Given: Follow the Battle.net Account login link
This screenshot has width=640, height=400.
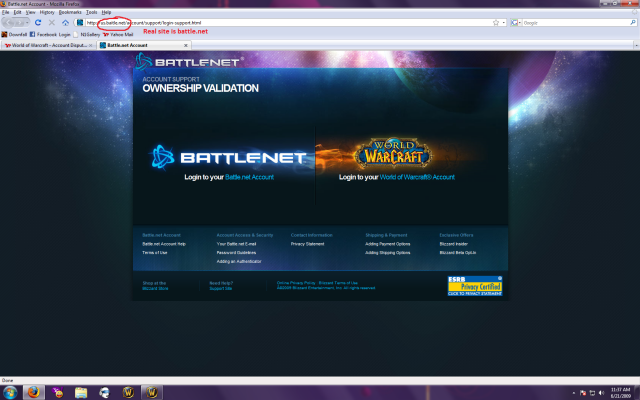Looking at the screenshot, I should pyautogui.click(x=249, y=177).
